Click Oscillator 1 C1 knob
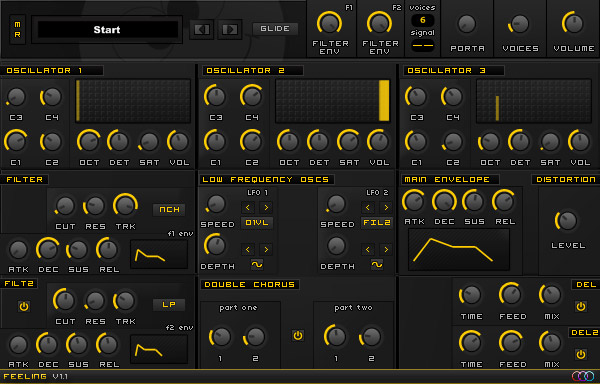This screenshot has width=600, height=384. (16, 142)
